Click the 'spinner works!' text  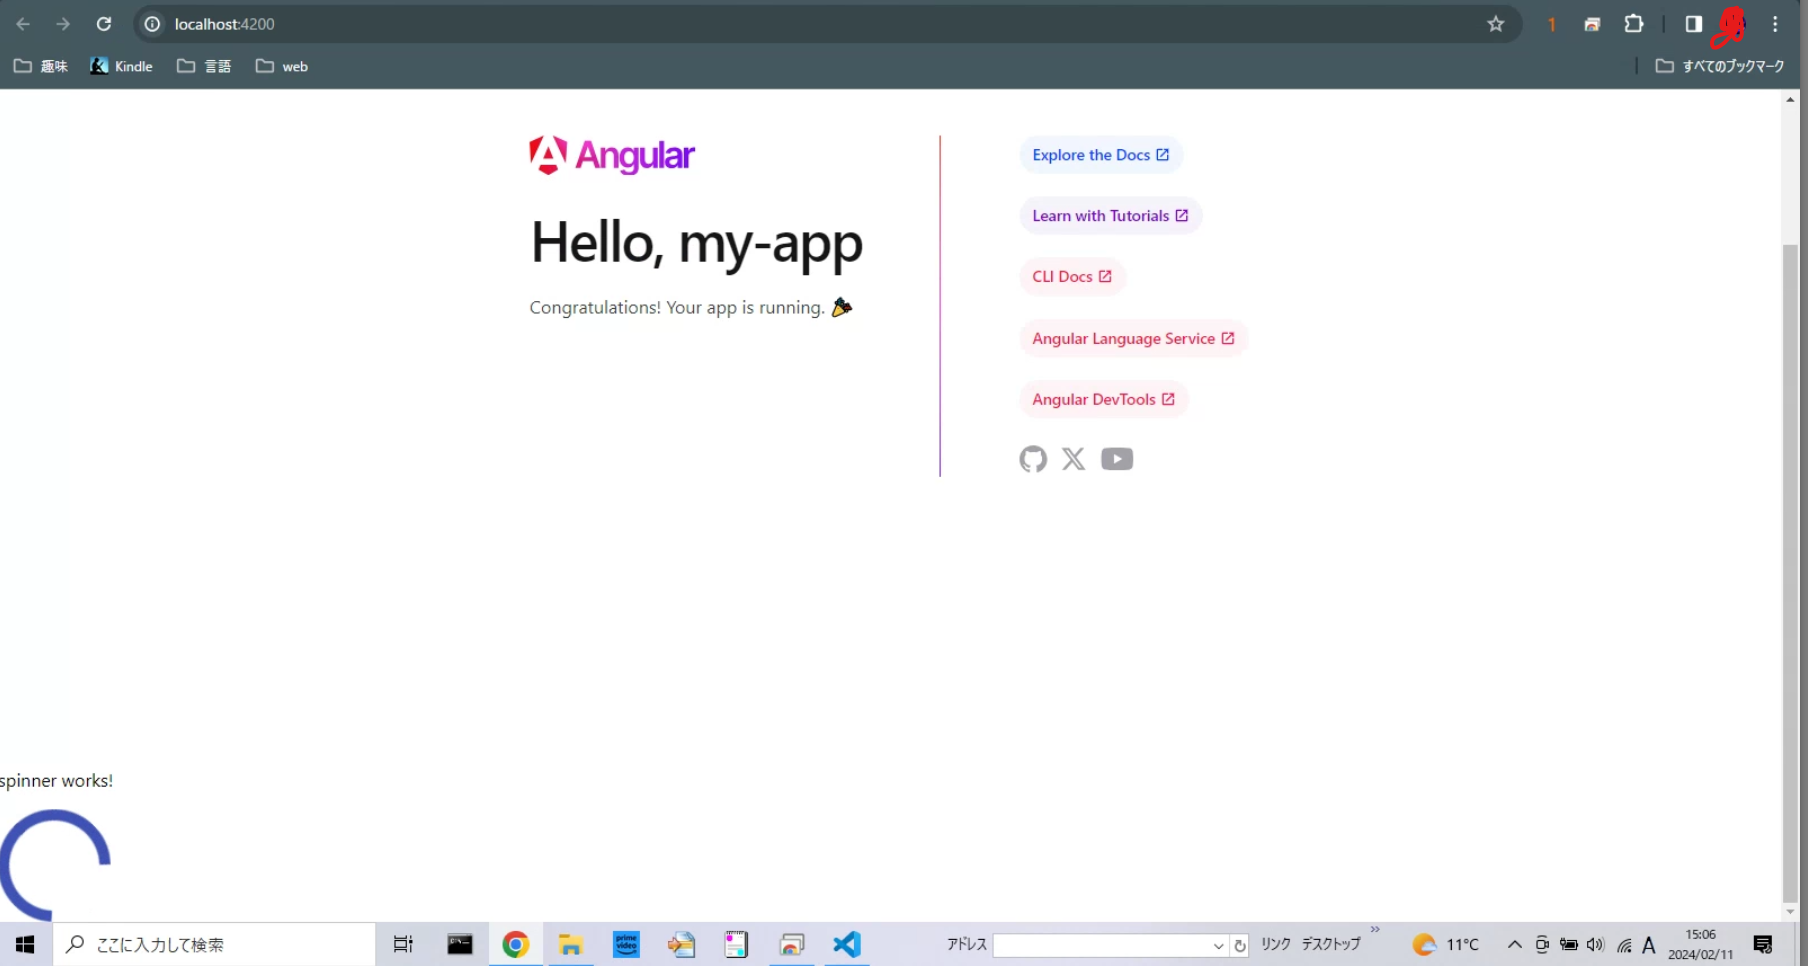[56, 781]
